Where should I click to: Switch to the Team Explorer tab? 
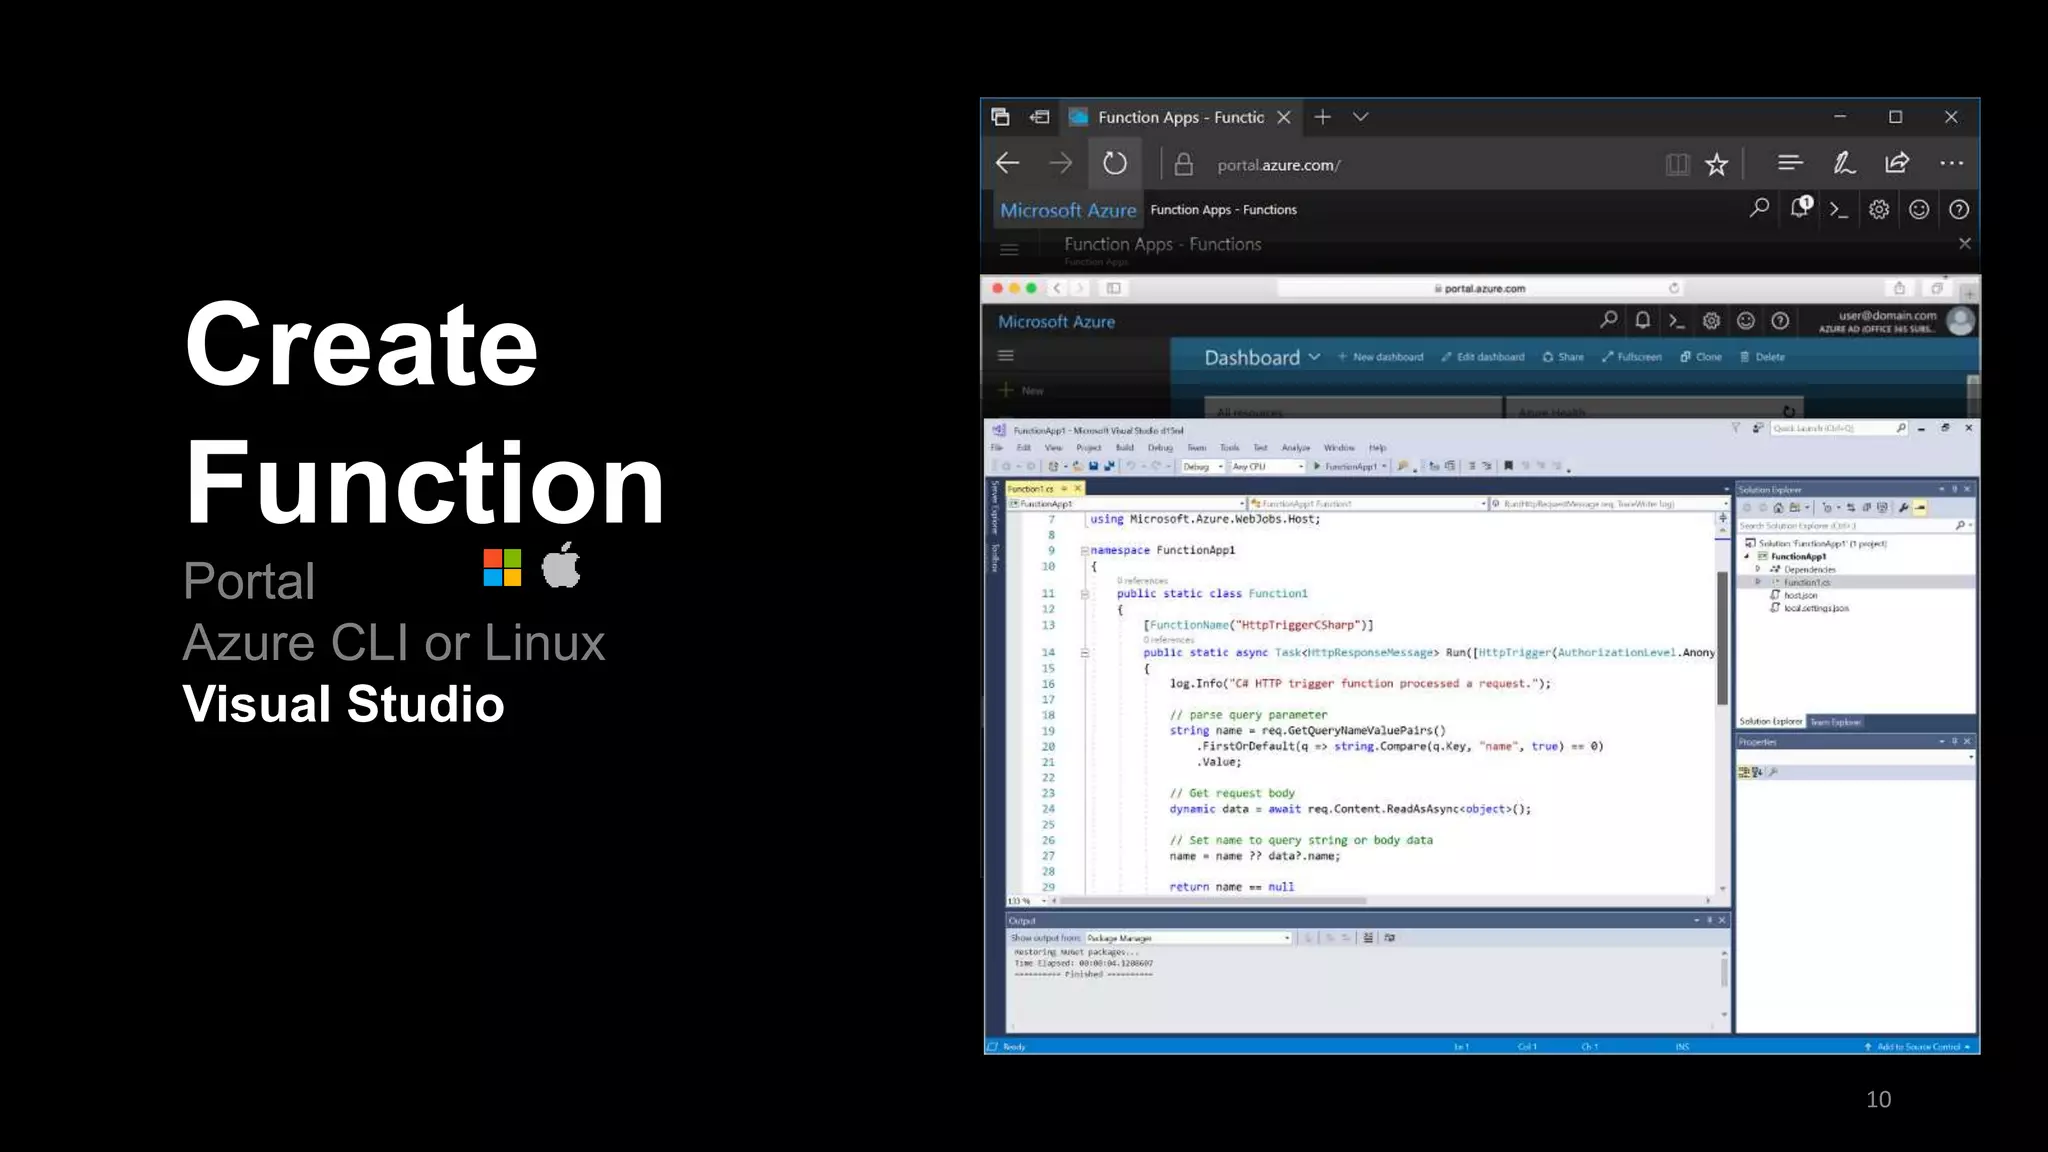coord(1835,722)
